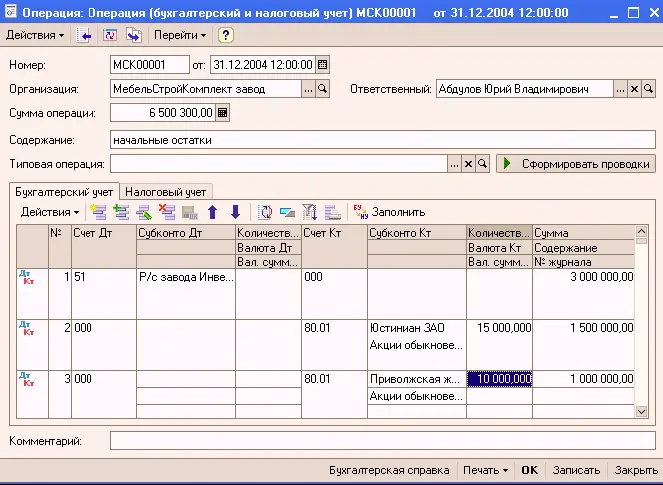Click the OK button
663x485 pixels.
(529, 470)
